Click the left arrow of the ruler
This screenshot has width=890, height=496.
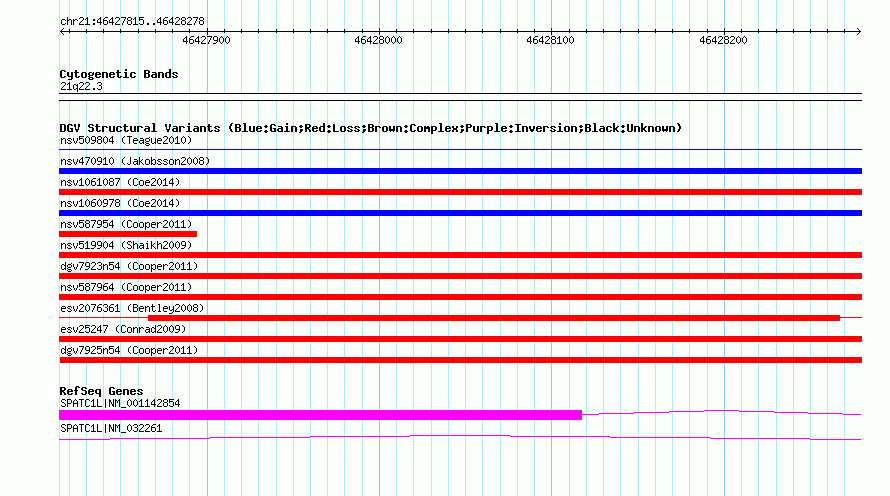[63, 32]
